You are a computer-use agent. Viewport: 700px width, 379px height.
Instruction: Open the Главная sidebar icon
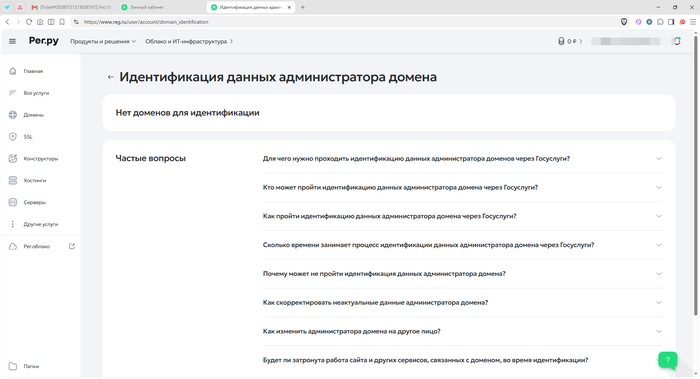(12, 71)
